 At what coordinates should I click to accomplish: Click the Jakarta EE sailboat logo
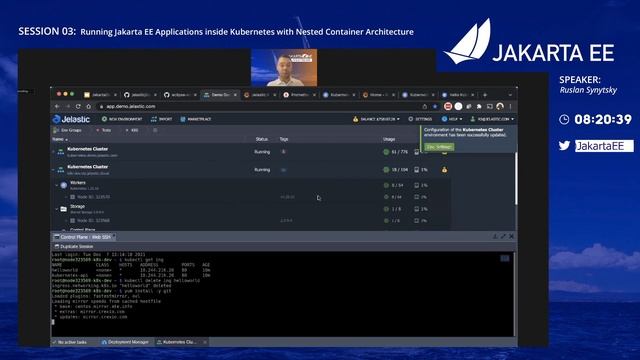click(468, 42)
